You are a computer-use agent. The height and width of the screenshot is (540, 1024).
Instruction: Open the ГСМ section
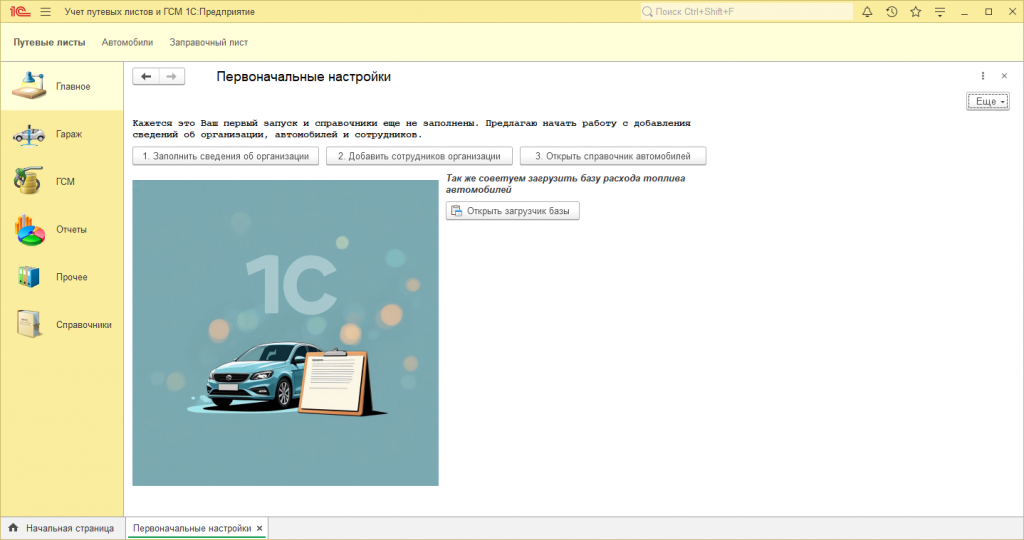61,182
